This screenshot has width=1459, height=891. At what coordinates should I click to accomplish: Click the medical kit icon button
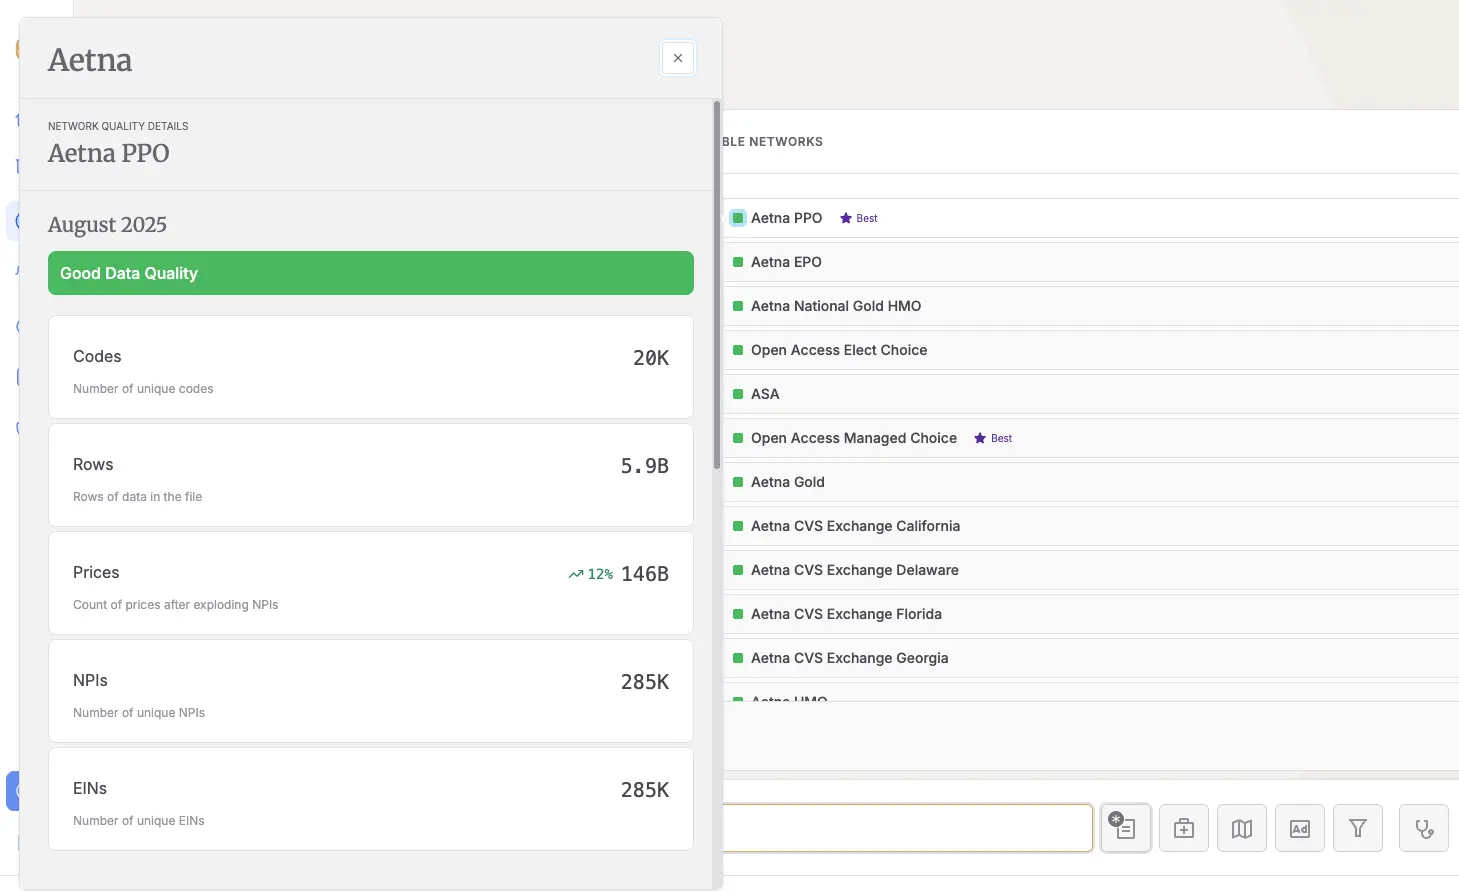pos(1184,828)
